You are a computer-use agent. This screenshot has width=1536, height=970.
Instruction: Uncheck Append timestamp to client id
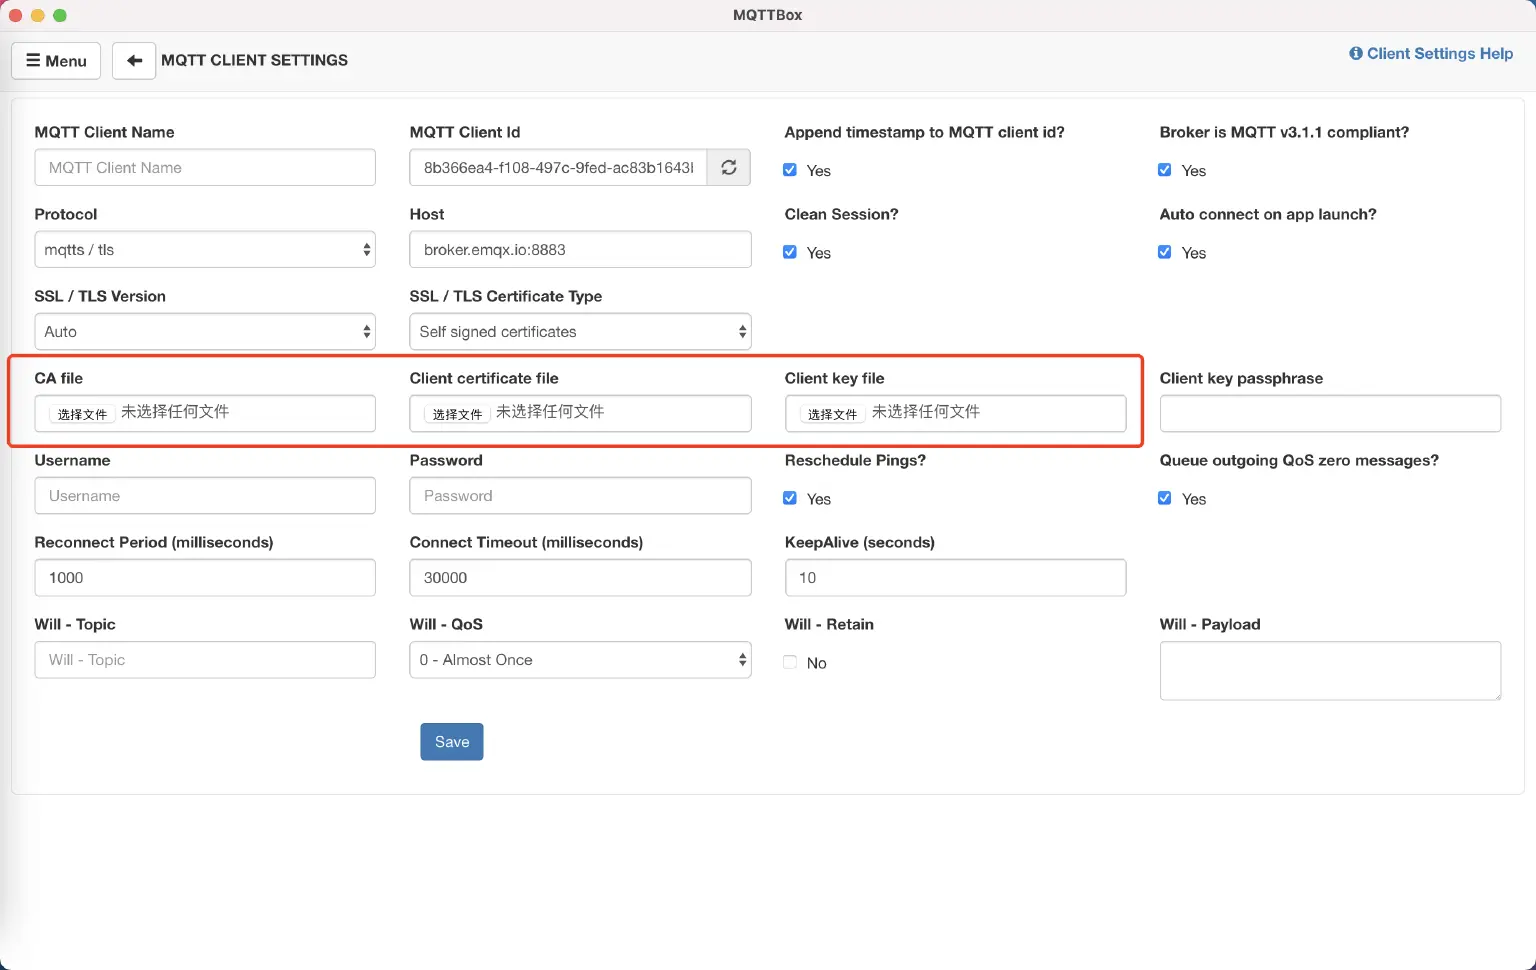790,170
